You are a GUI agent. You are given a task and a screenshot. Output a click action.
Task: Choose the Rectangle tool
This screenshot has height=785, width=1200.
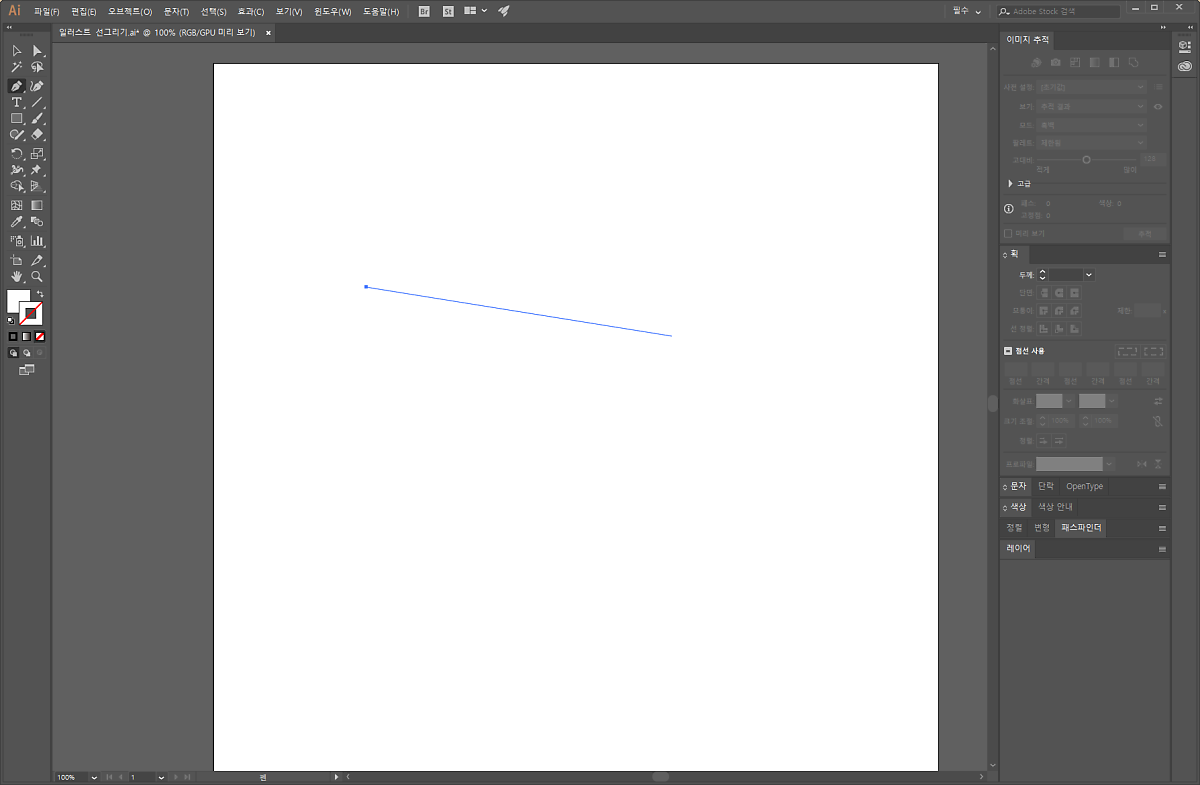(x=17, y=118)
